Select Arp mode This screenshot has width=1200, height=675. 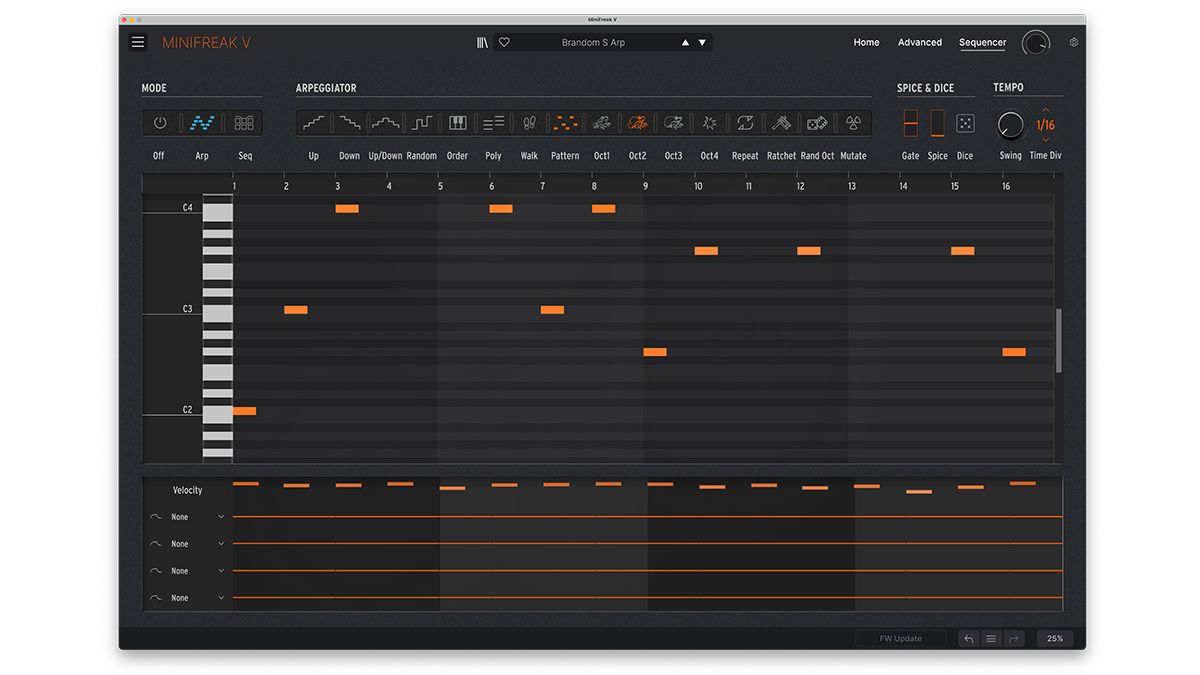click(202, 123)
